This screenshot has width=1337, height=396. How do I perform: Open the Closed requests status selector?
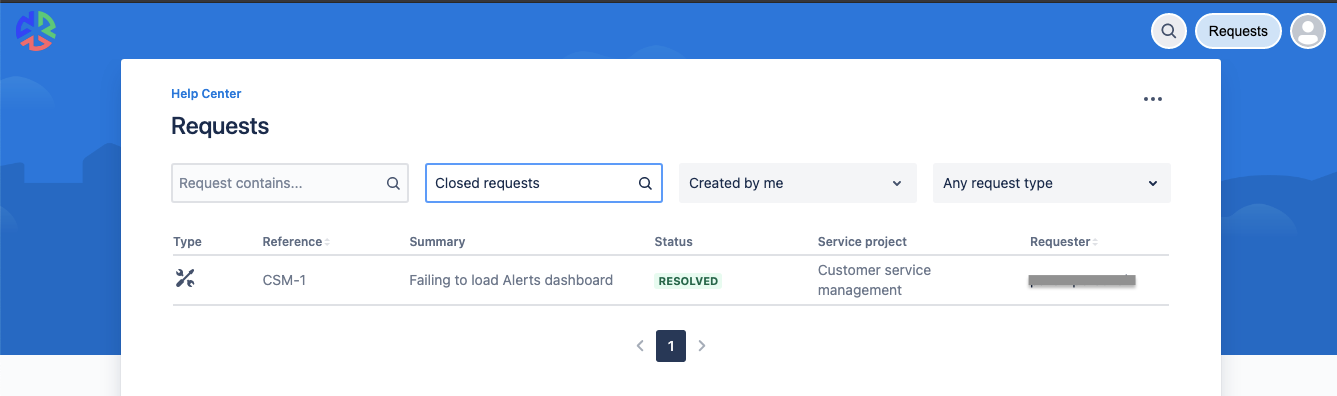(x=544, y=183)
